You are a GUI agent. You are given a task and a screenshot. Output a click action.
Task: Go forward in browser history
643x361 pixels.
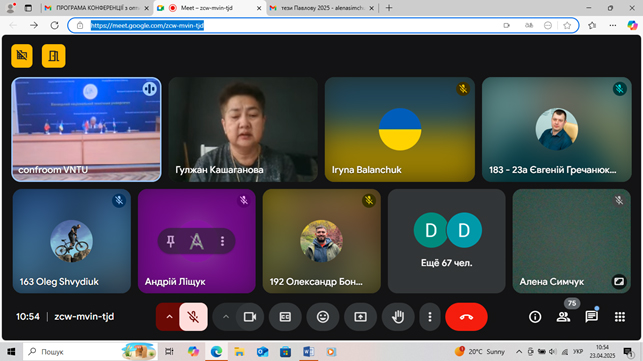[x=34, y=25]
